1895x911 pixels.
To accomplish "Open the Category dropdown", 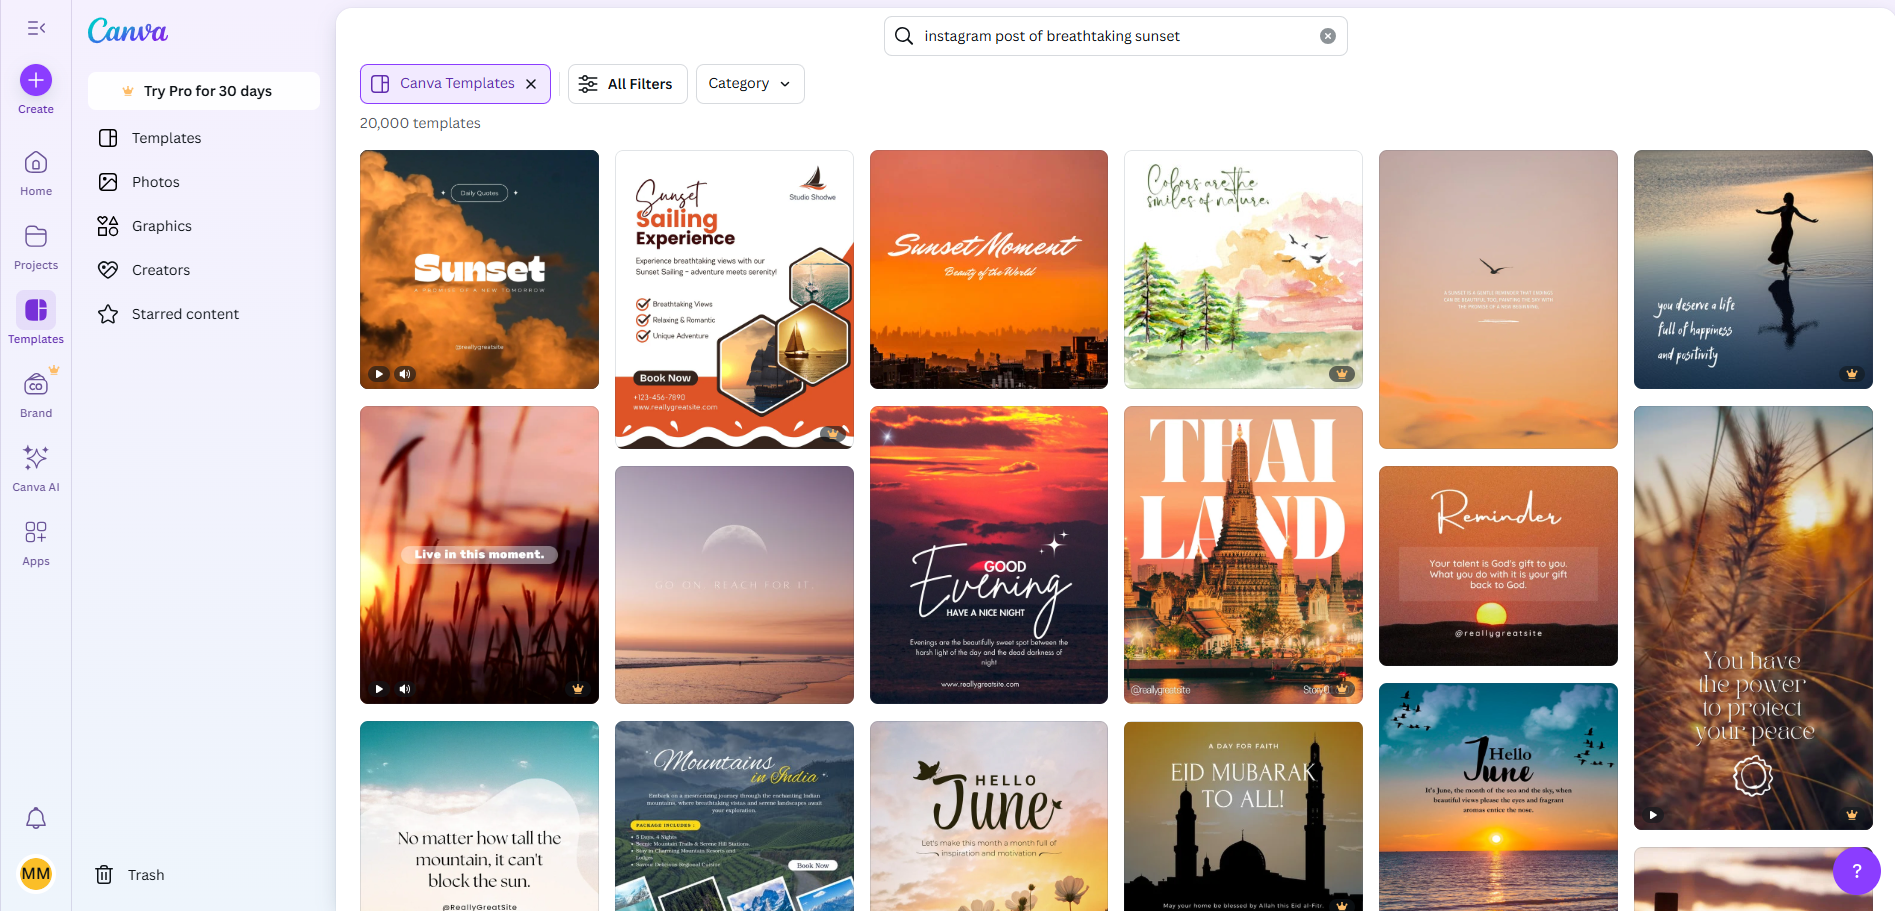I will 749,84.
